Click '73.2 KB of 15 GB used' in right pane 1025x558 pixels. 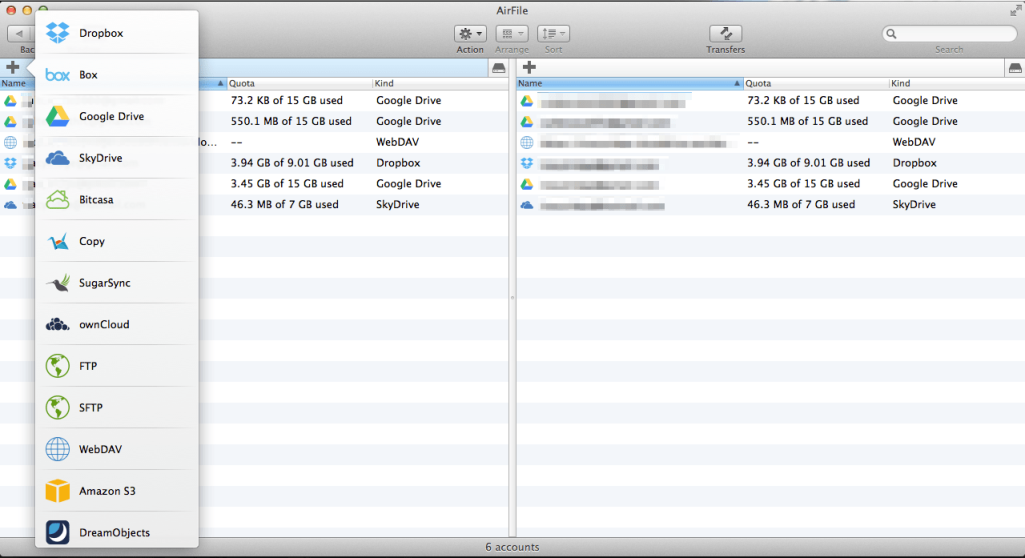(x=803, y=101)
